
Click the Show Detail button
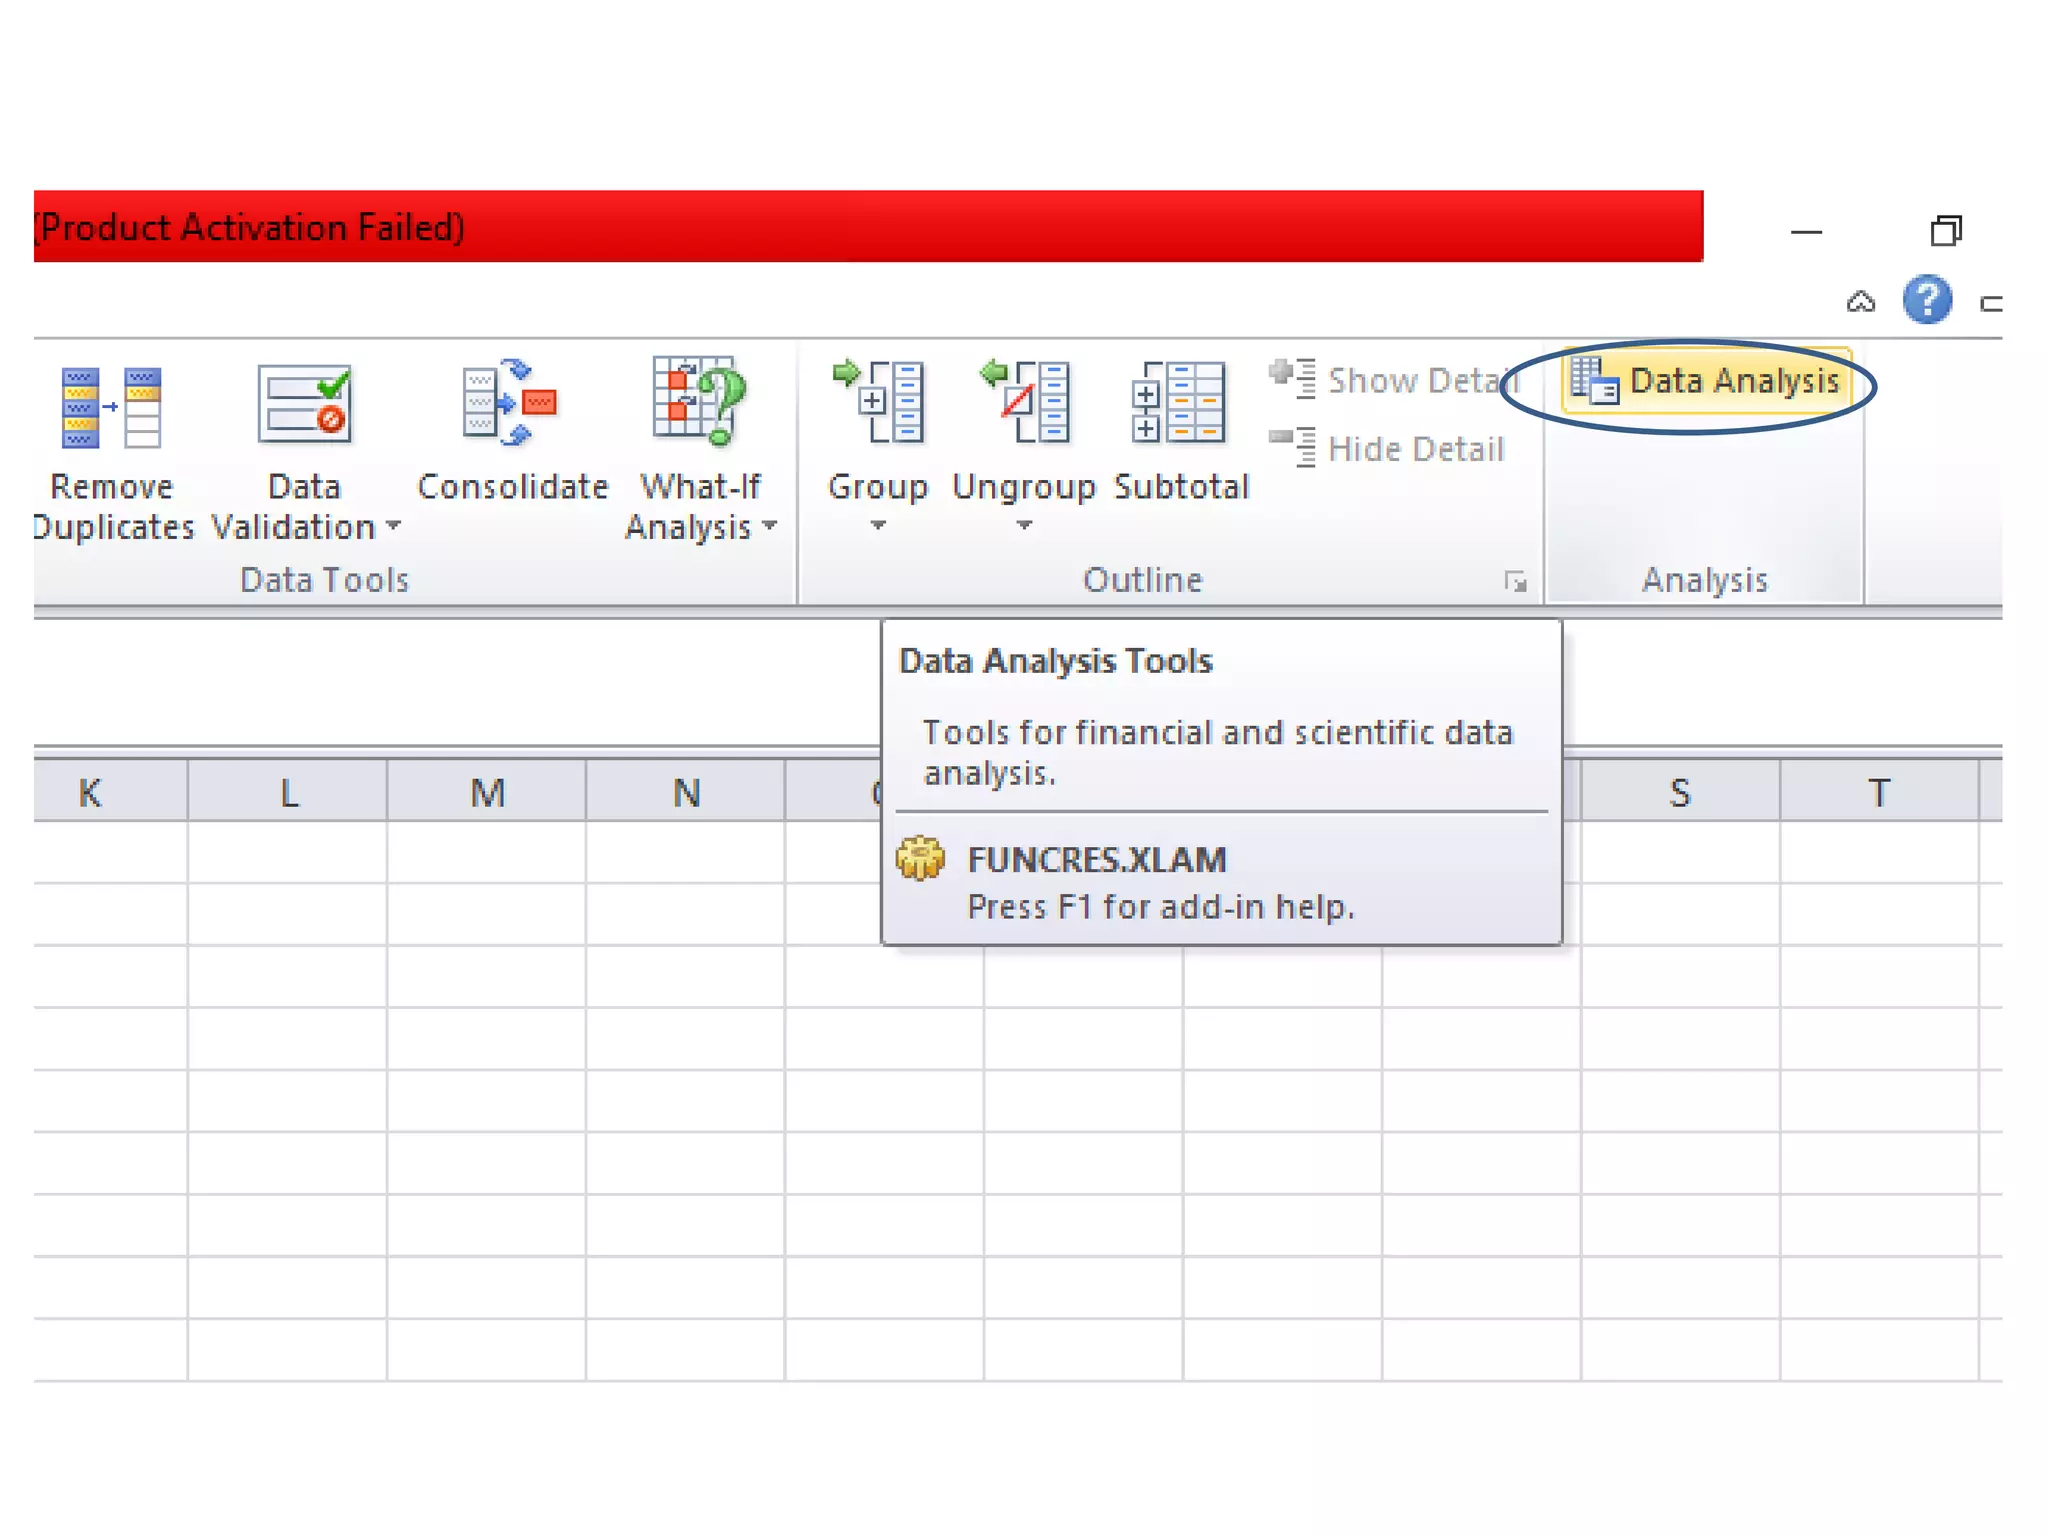[x=1393, y=381]
